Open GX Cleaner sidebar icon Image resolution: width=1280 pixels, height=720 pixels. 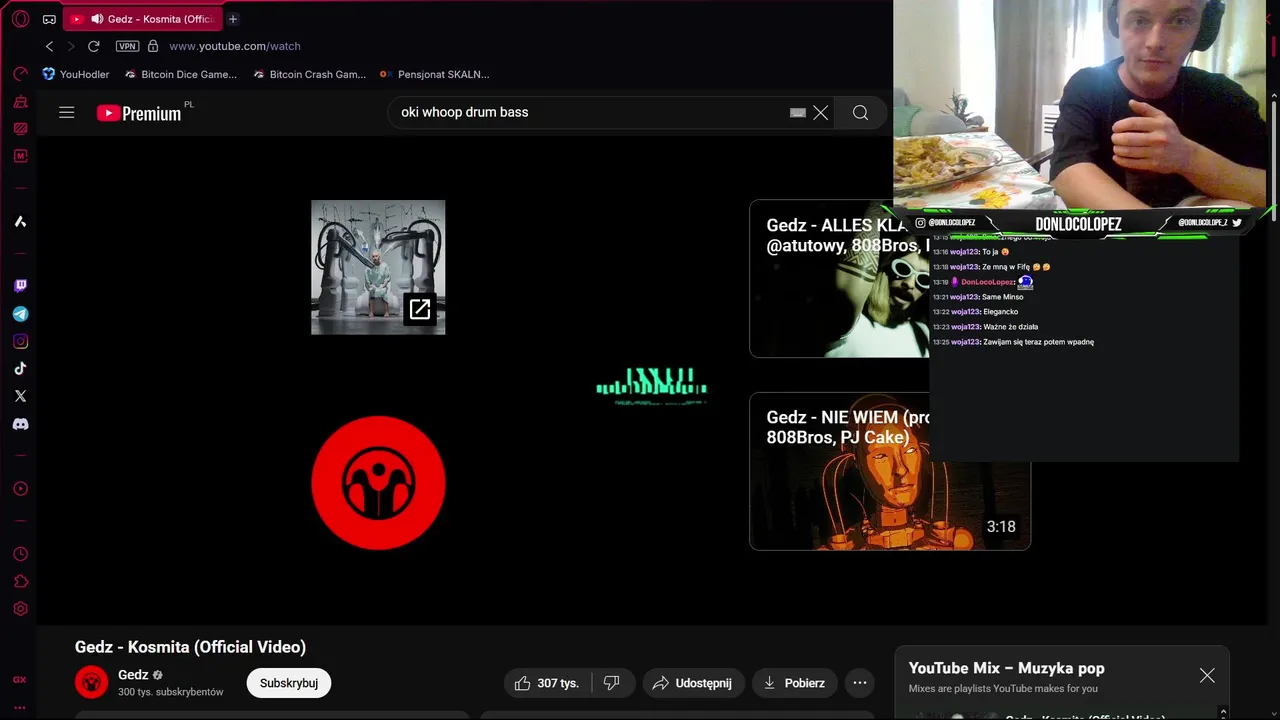click(20, 102)
